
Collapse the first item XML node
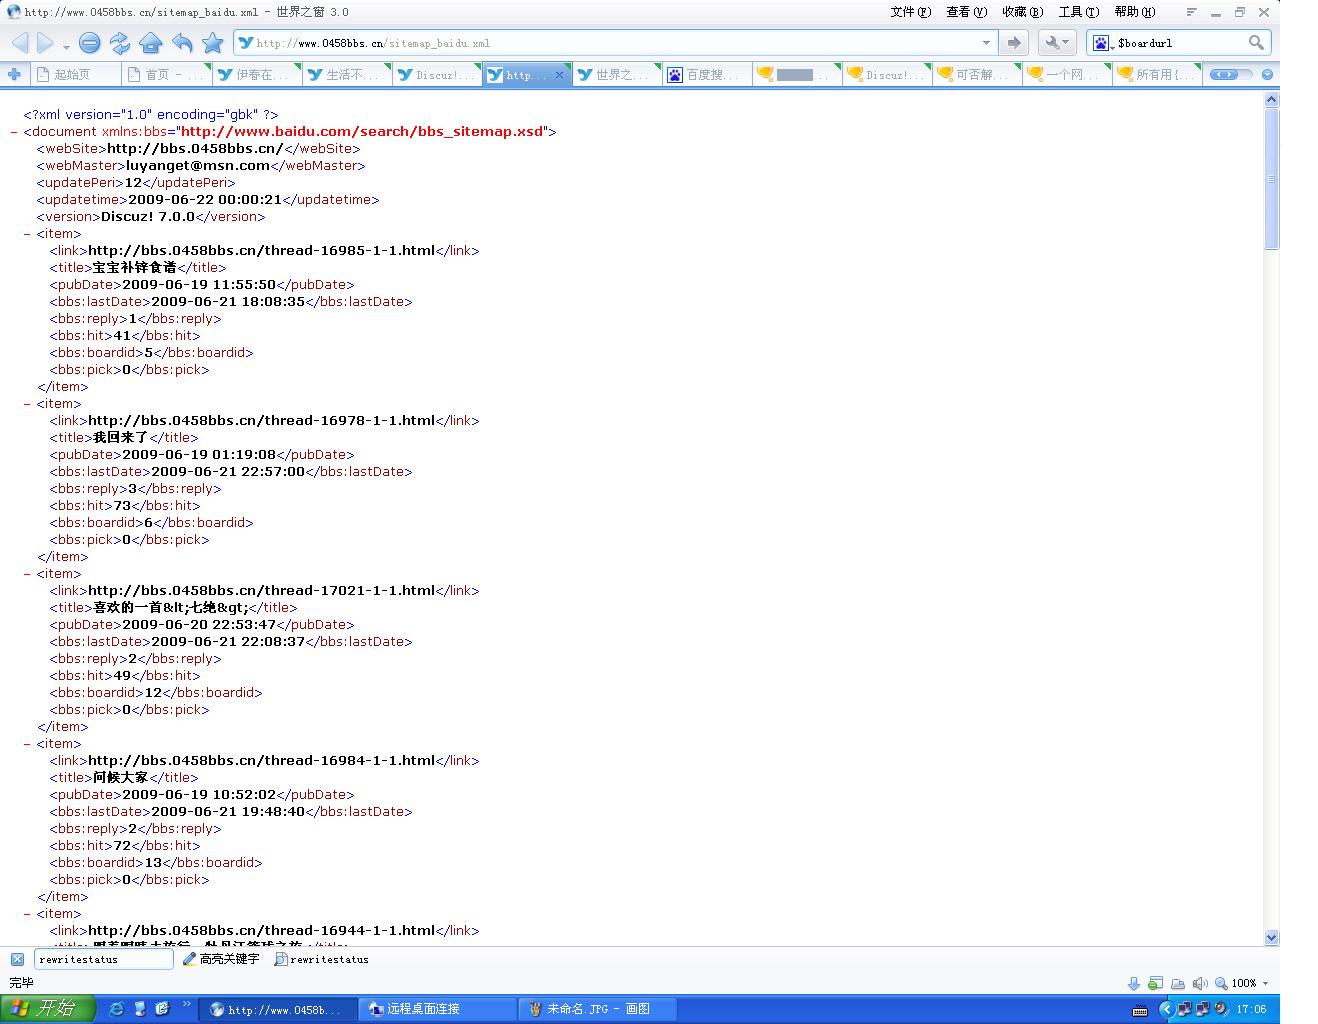(28, 234)
